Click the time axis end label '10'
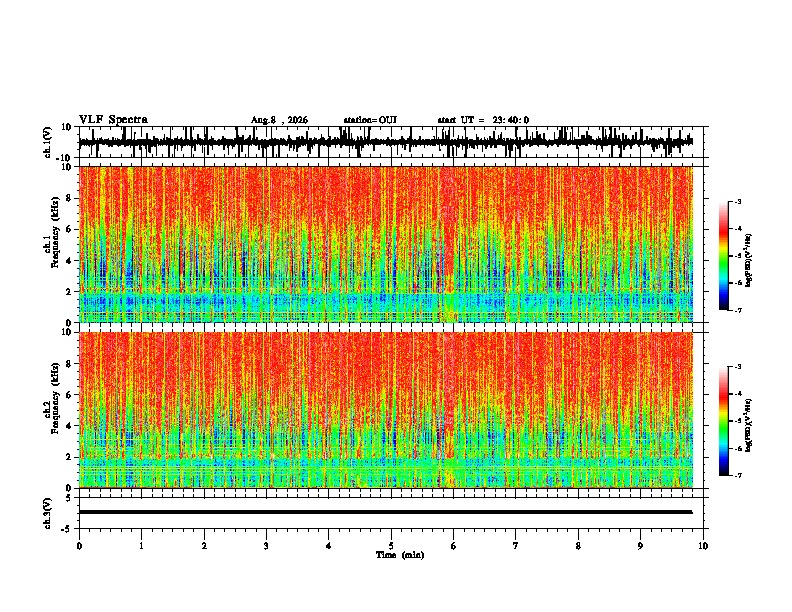This screenshot has height=612, width=792. [703, 546]
